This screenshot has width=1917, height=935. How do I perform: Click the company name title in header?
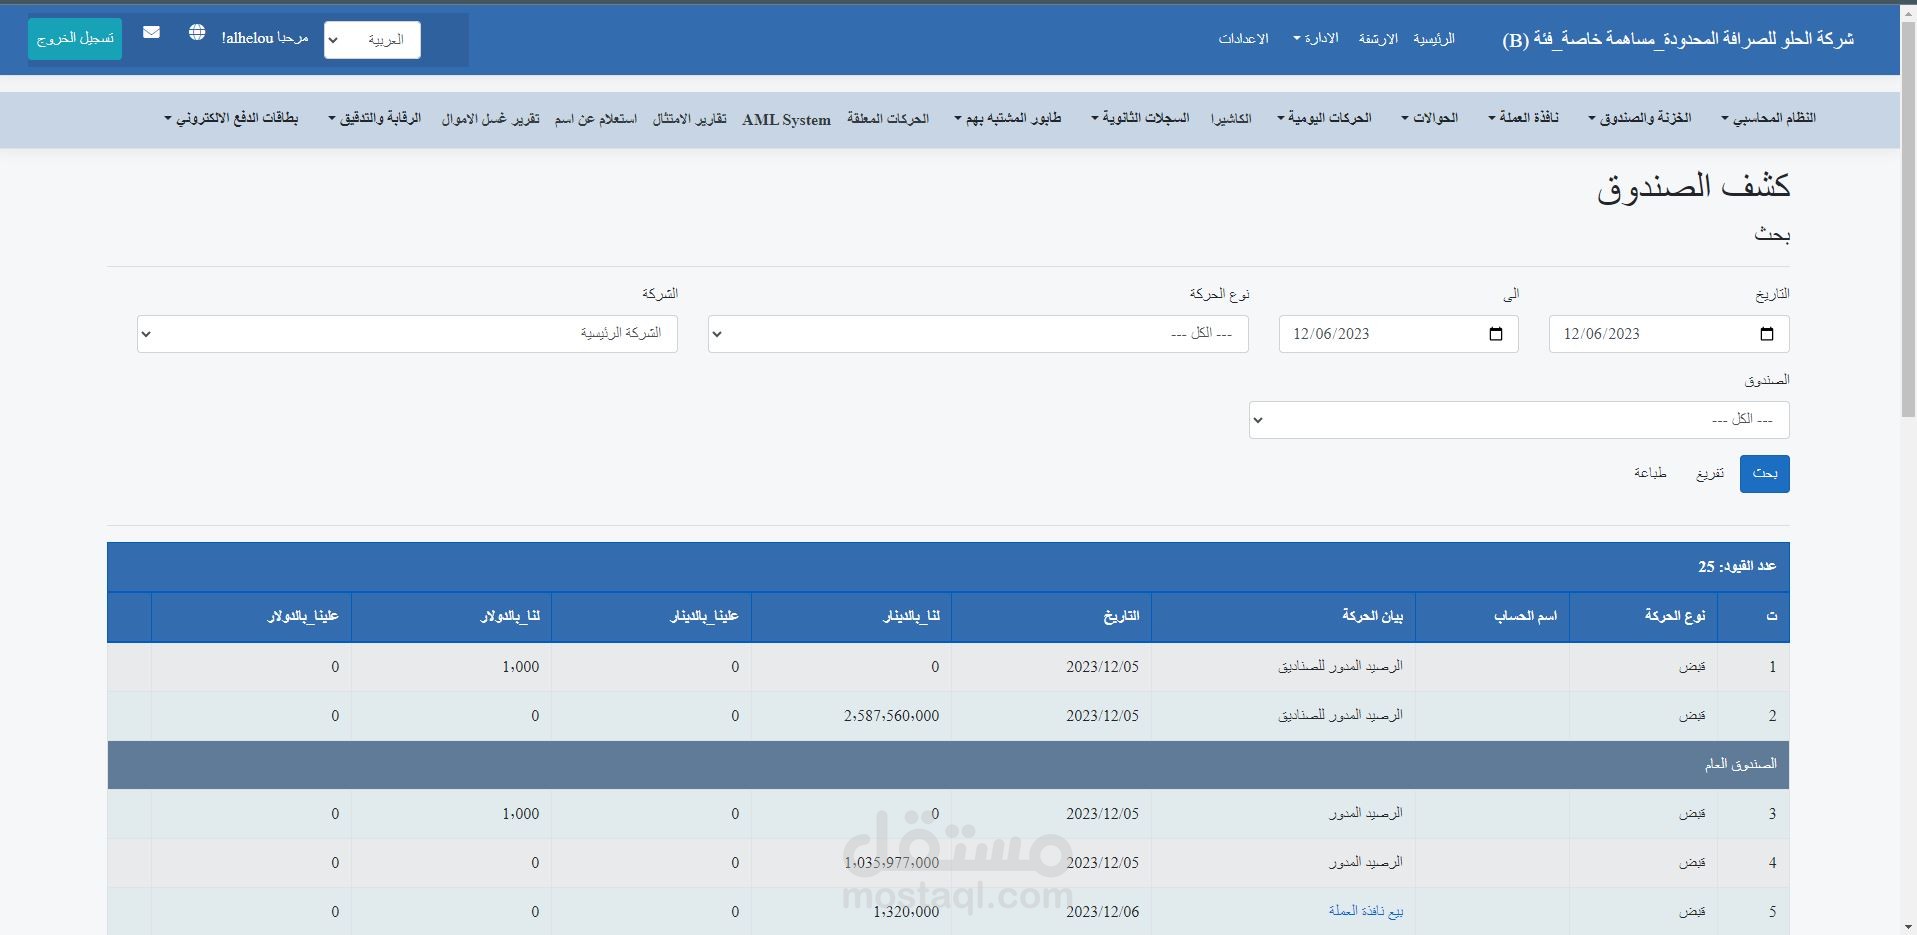pyautogui.click(x=1678, y=39)
